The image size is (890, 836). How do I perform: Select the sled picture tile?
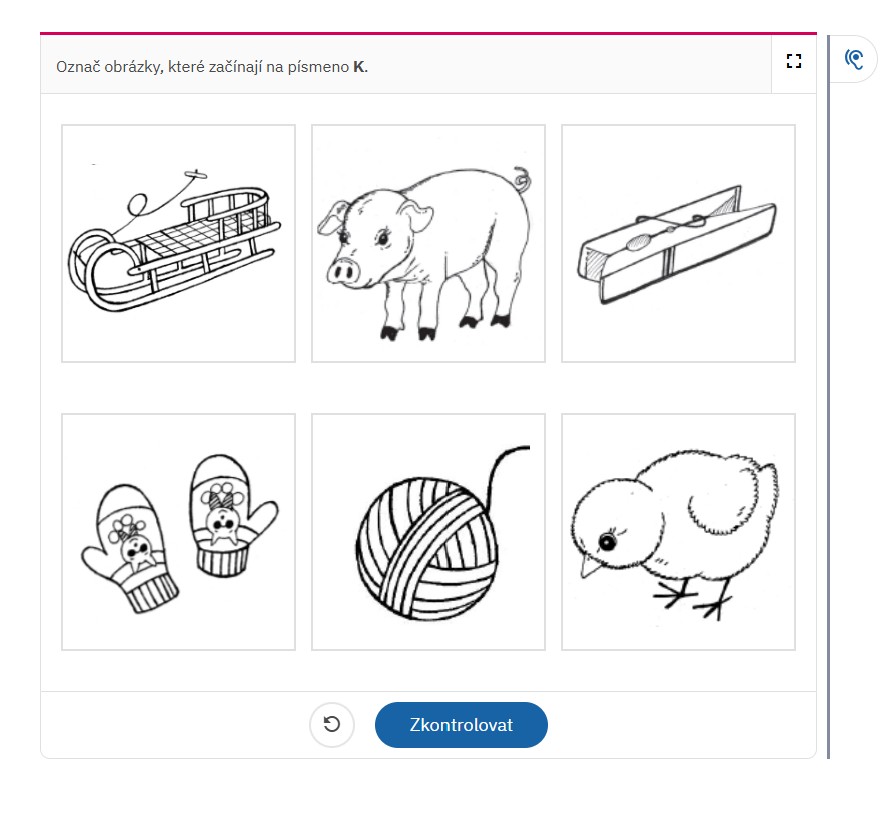[178, 243]
